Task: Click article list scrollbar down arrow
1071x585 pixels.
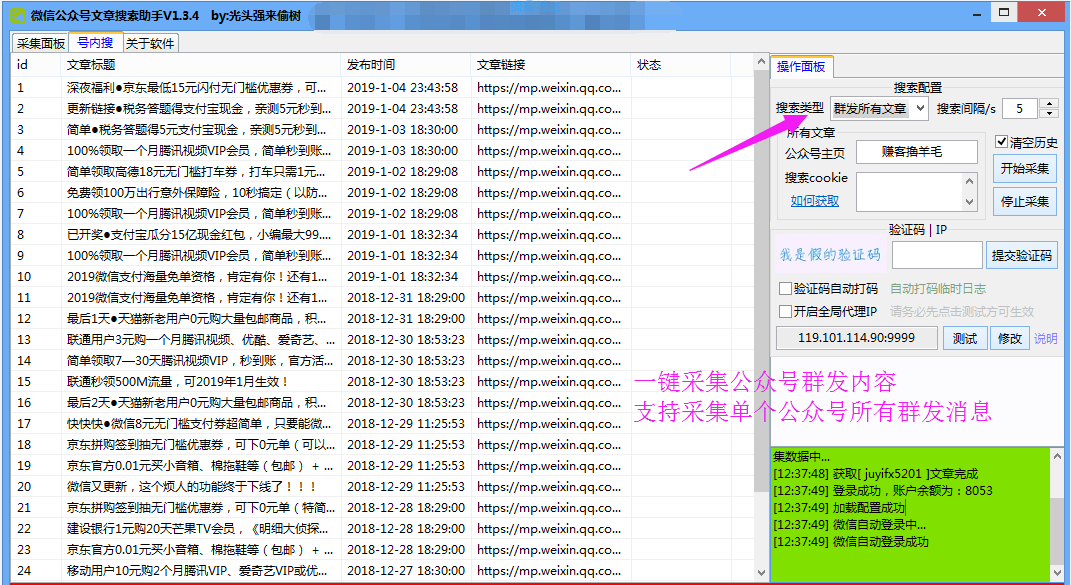Action: (x=761, y=573)
